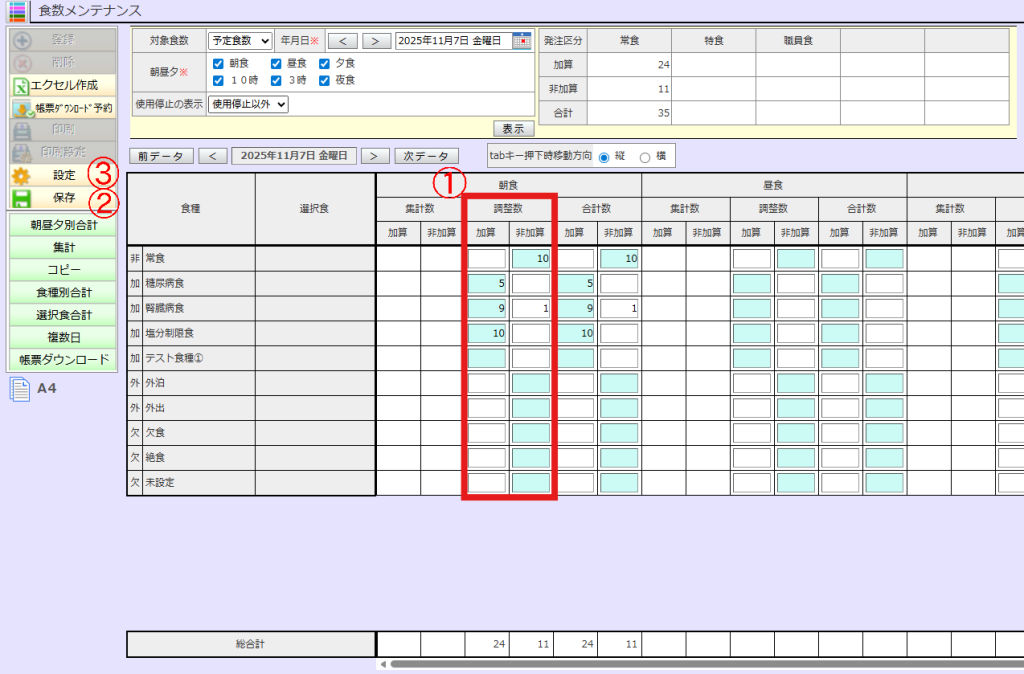Click the A4 paper size document icon

[x=18, y=389]
